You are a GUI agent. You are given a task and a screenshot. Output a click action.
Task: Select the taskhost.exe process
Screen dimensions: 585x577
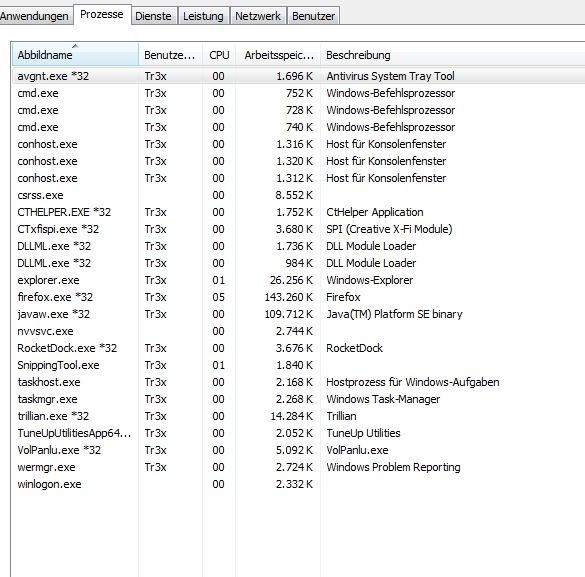tap(298, 382)
